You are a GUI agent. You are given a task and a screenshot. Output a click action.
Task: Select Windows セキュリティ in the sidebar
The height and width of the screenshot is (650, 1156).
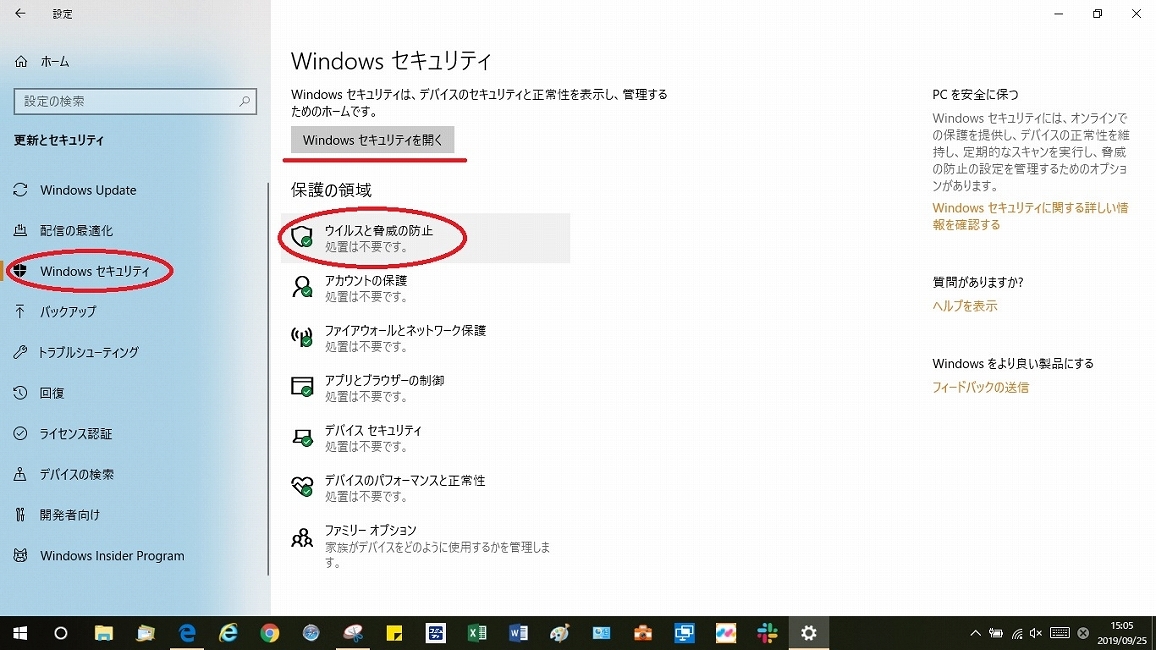click(94, 271)
